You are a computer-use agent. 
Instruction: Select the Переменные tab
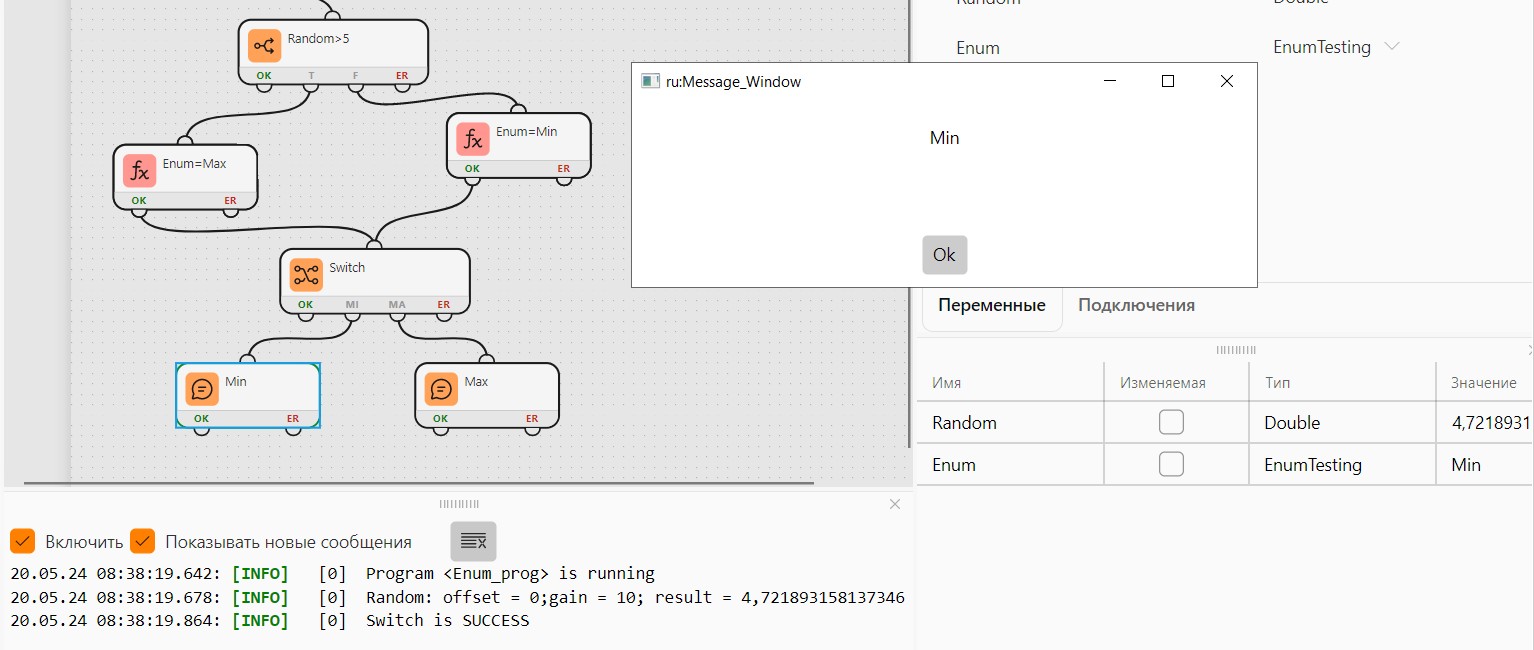coord(992,307)
